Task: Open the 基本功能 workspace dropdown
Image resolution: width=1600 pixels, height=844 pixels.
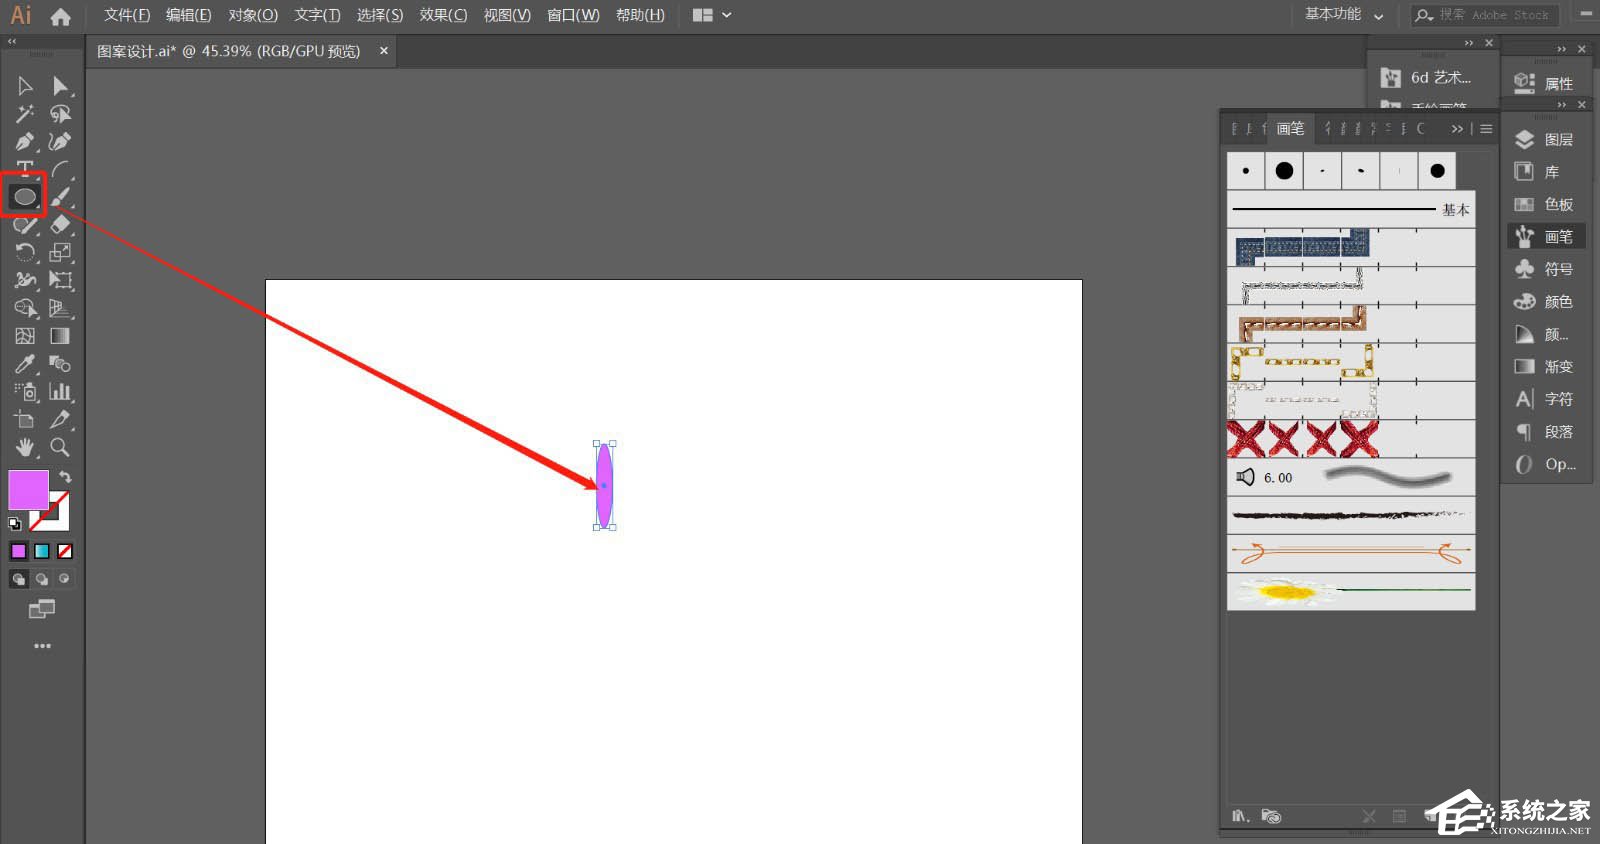Action: tap(1344, 15)
